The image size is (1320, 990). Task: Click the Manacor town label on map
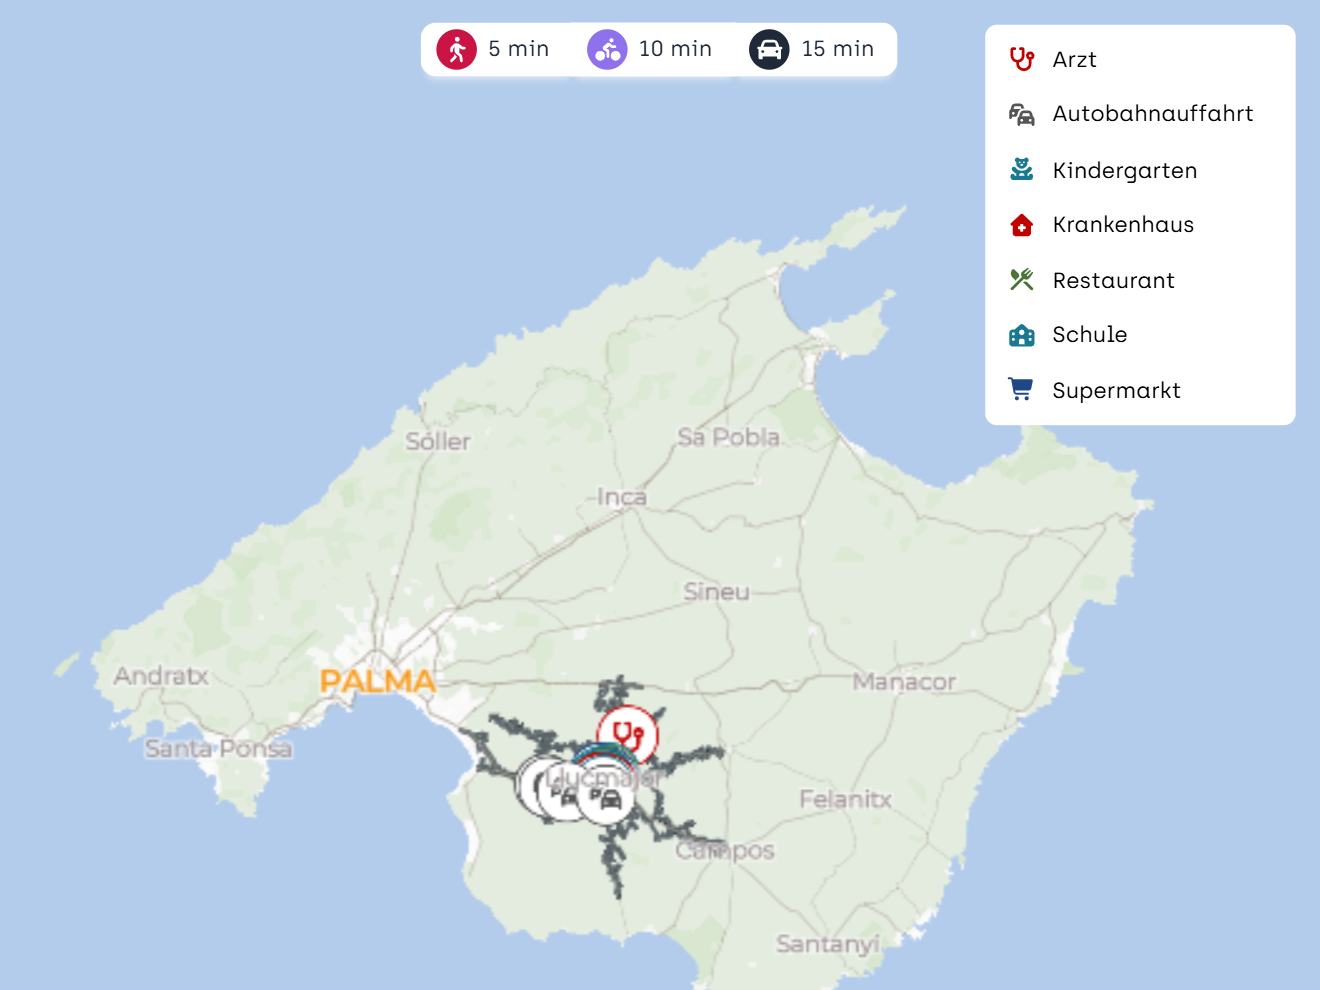(x=904, y=682)
